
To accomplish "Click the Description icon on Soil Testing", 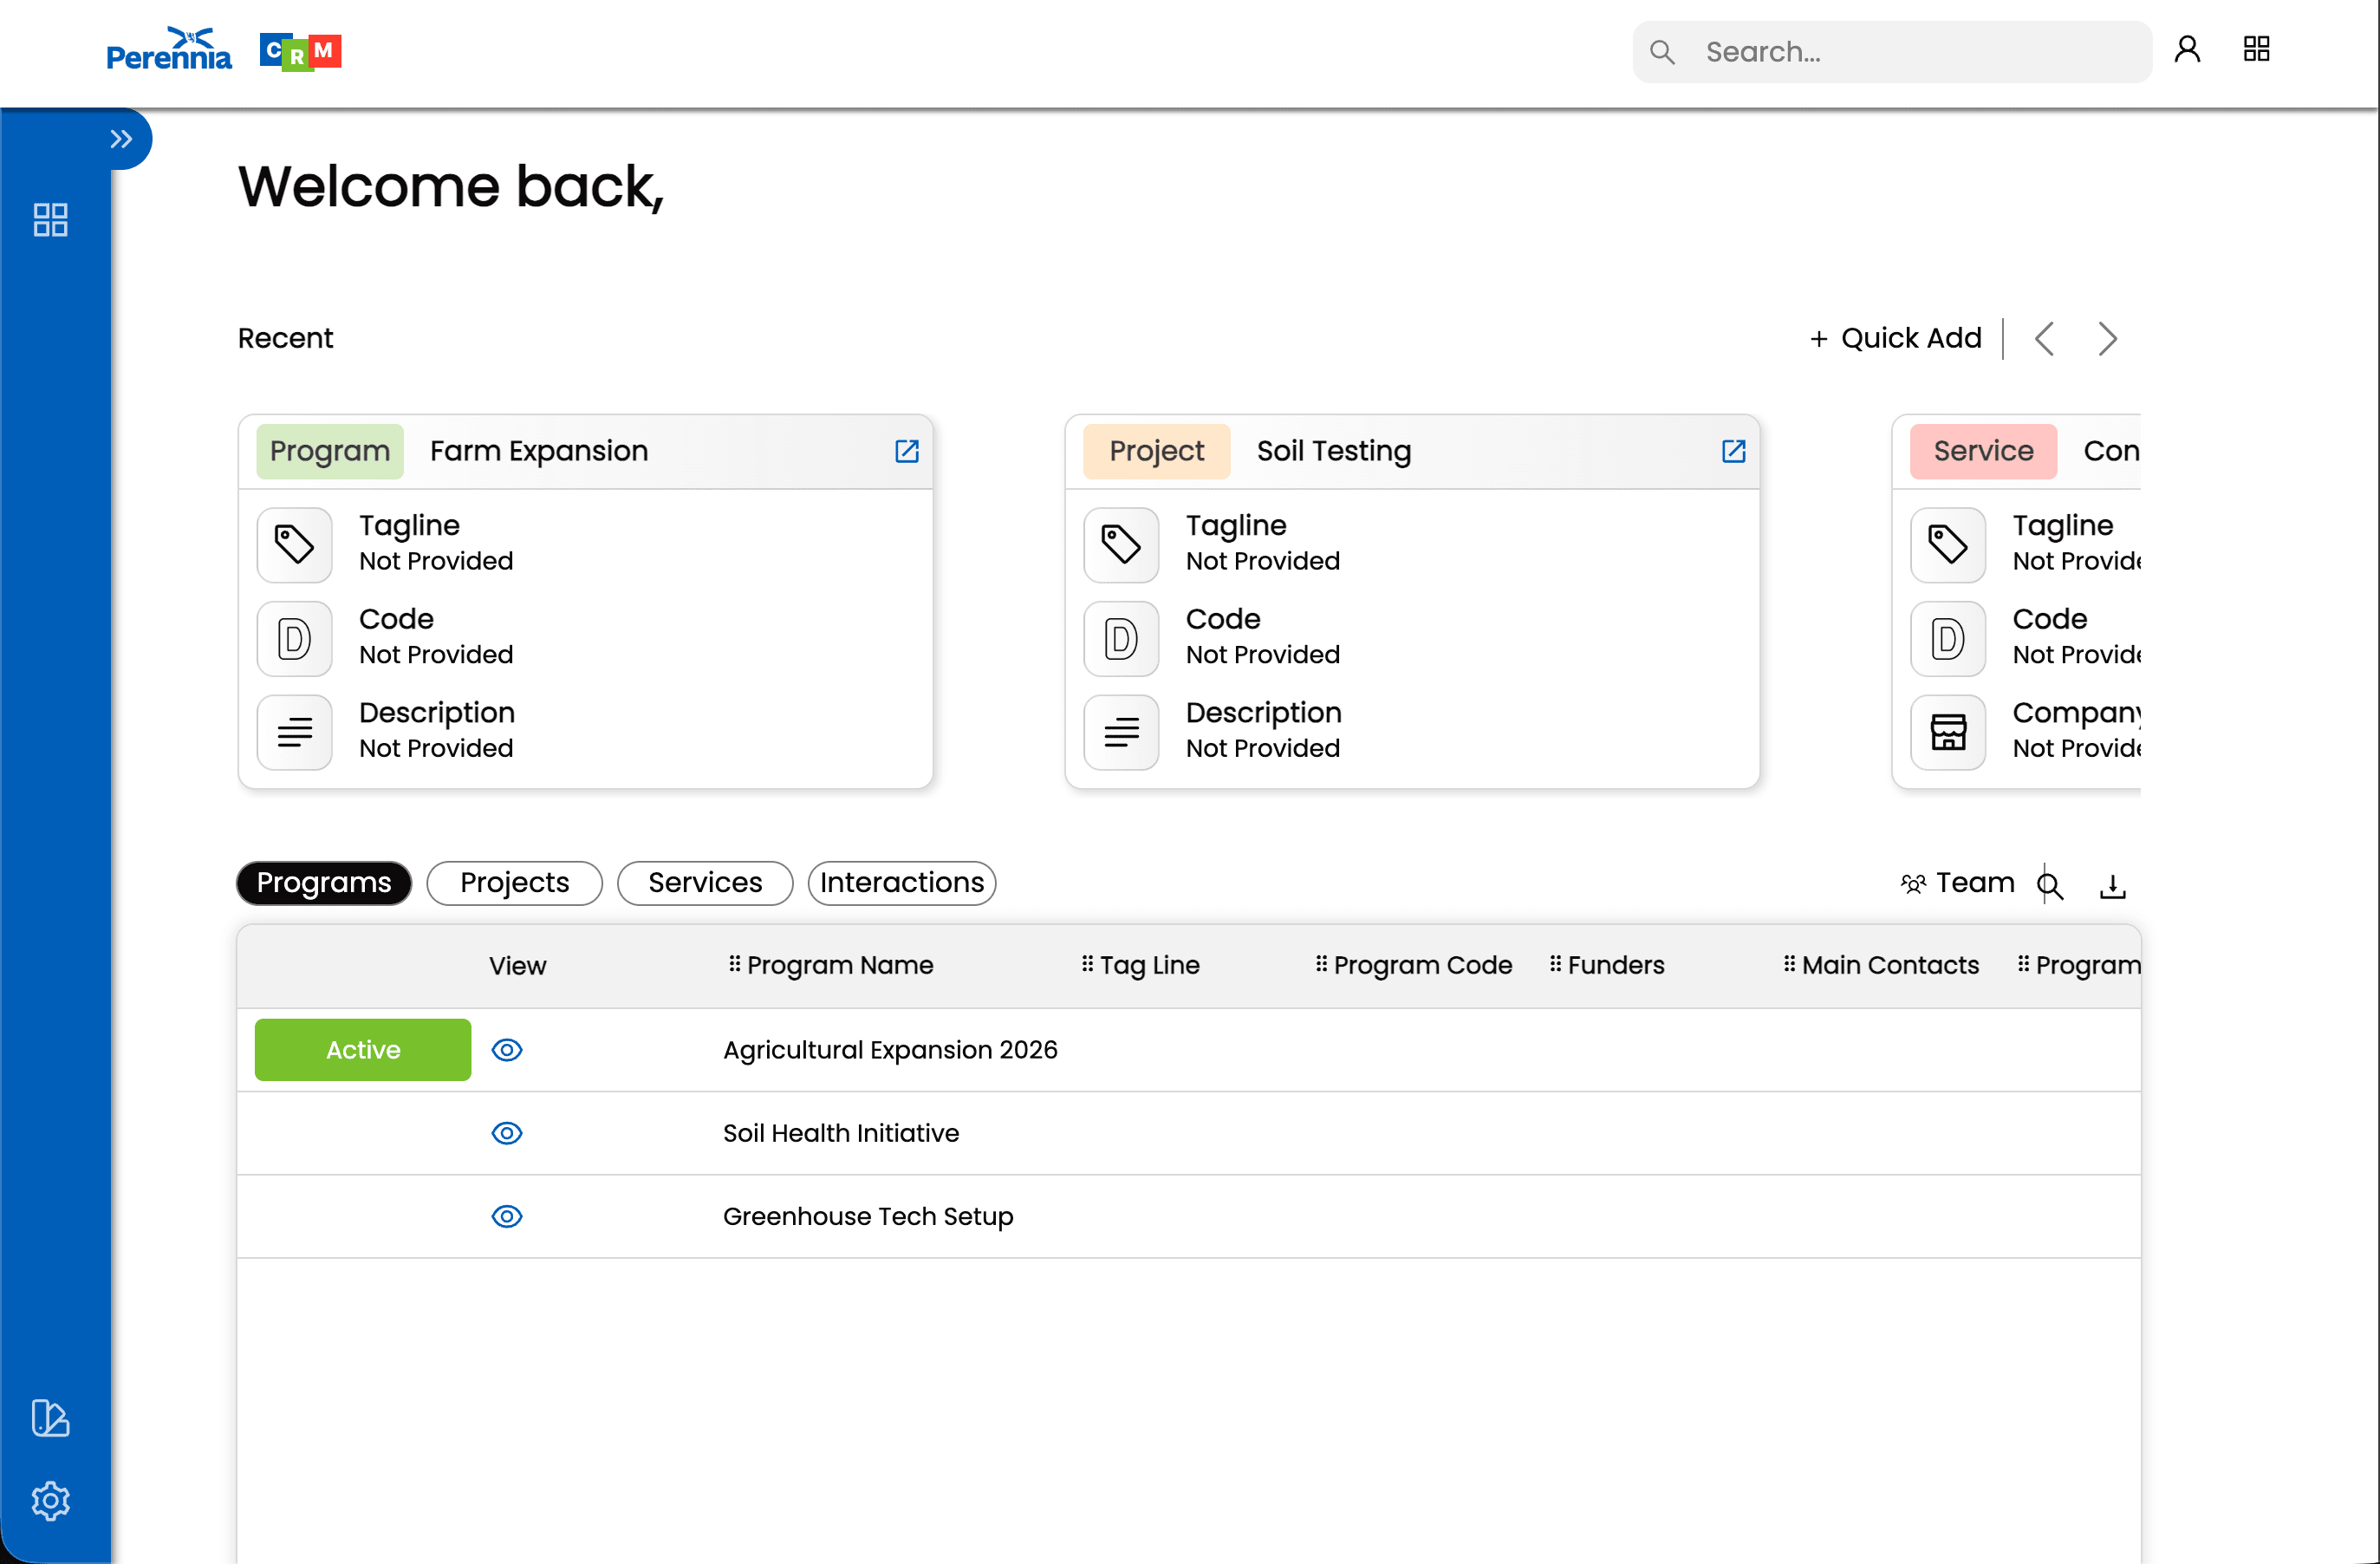I will [1122, 732].
